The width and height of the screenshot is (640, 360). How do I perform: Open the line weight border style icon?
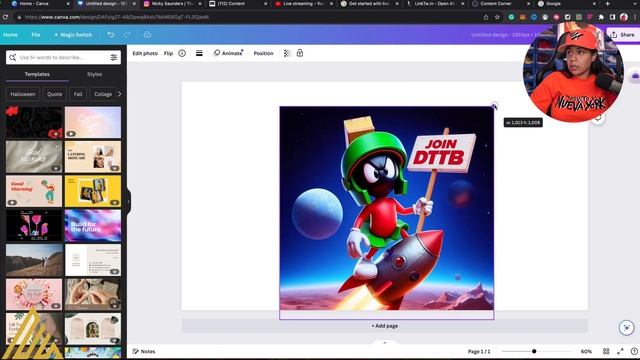(x=199, y=53)
